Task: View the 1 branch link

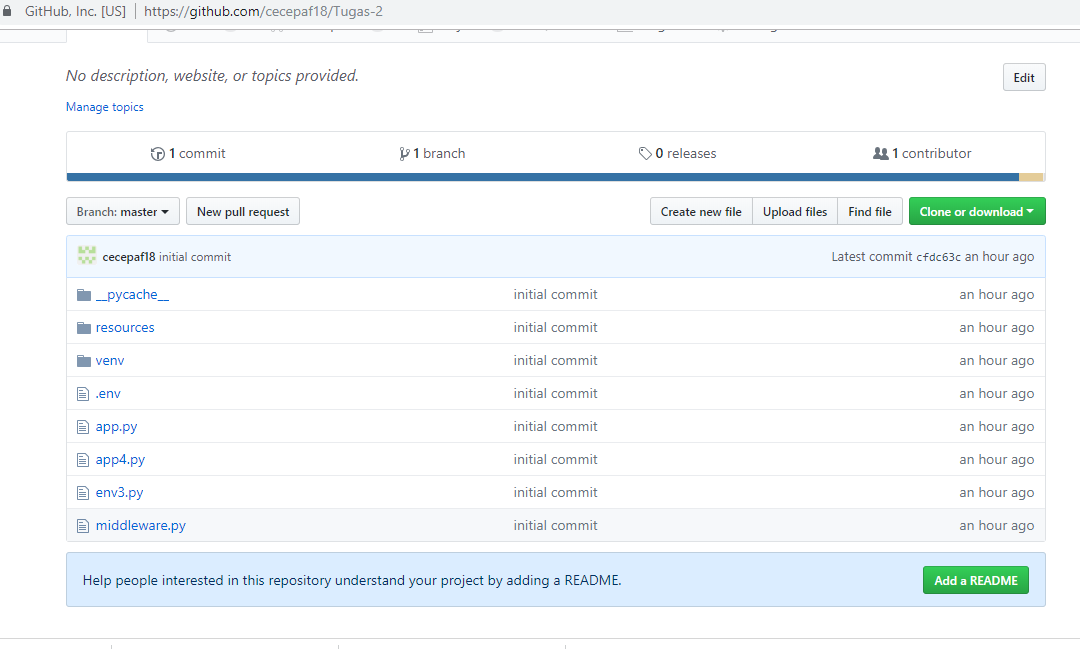Action: 432,154
